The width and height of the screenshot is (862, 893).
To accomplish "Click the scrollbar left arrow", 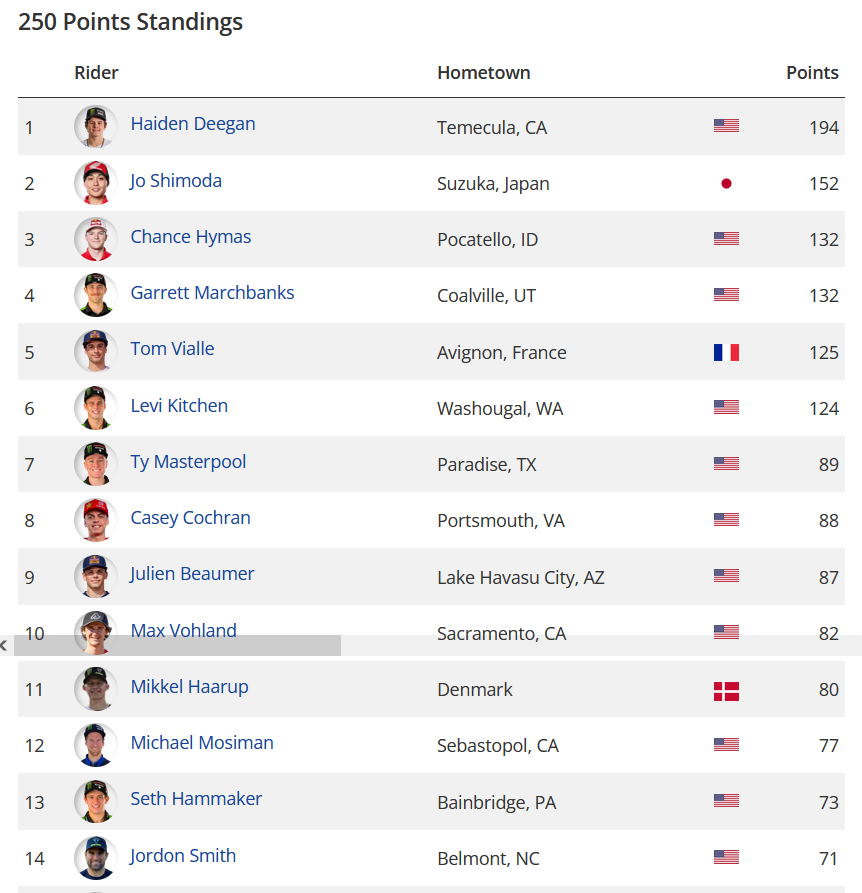I will coord(5,645).
